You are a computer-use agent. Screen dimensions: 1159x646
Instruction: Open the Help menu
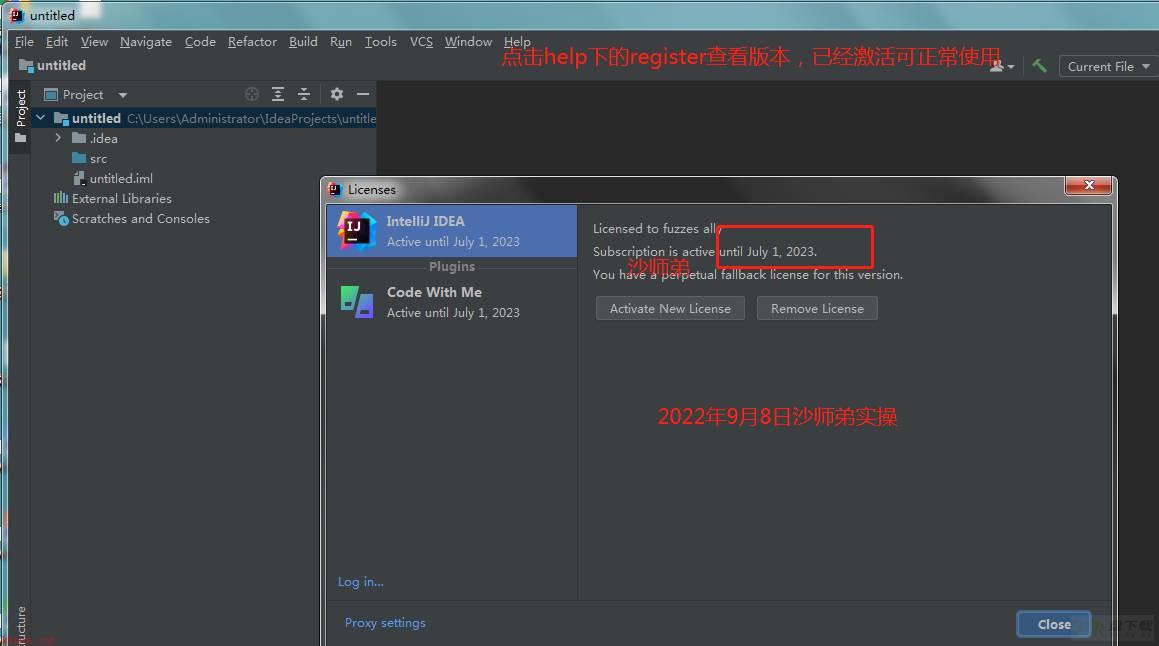517,42
